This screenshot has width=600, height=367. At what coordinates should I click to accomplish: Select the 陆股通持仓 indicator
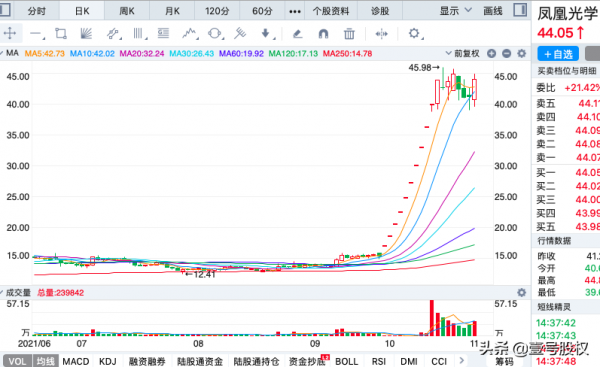[256, 361]
